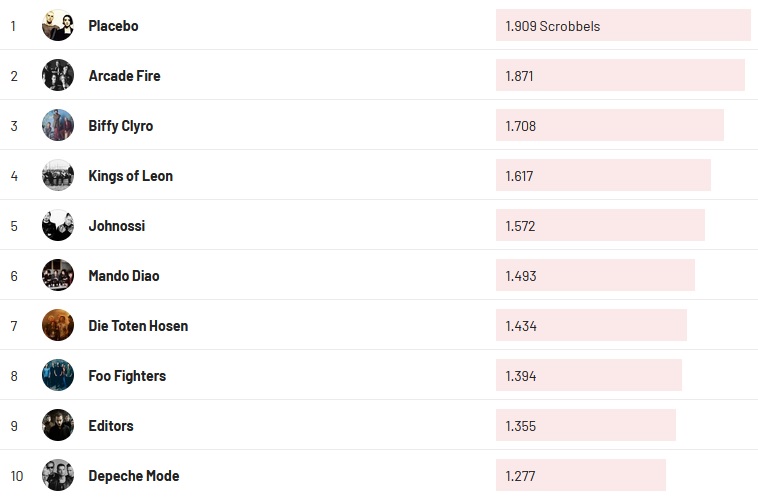Open the Placebo artist link
The height and width of the screenshot is (497, 758).
pyautogui.click(x=113, y=26)
